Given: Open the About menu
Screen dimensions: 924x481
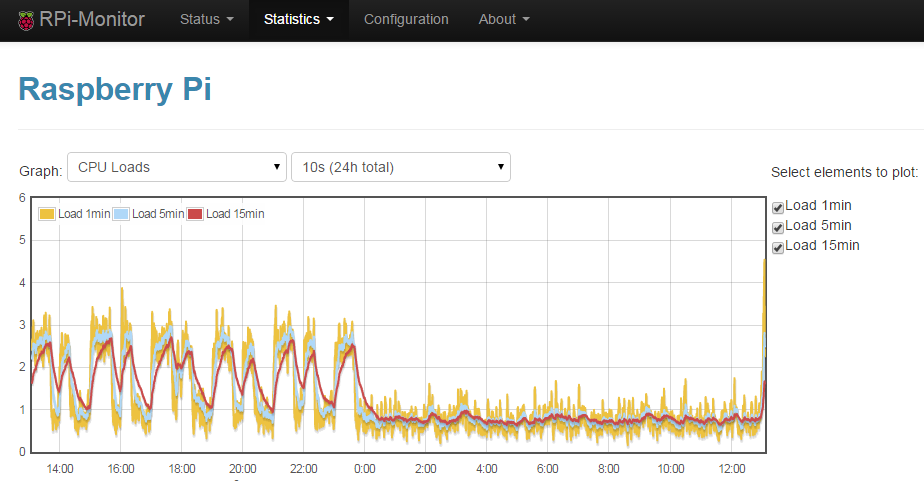Looking at the screenshot, I should 504,19.
